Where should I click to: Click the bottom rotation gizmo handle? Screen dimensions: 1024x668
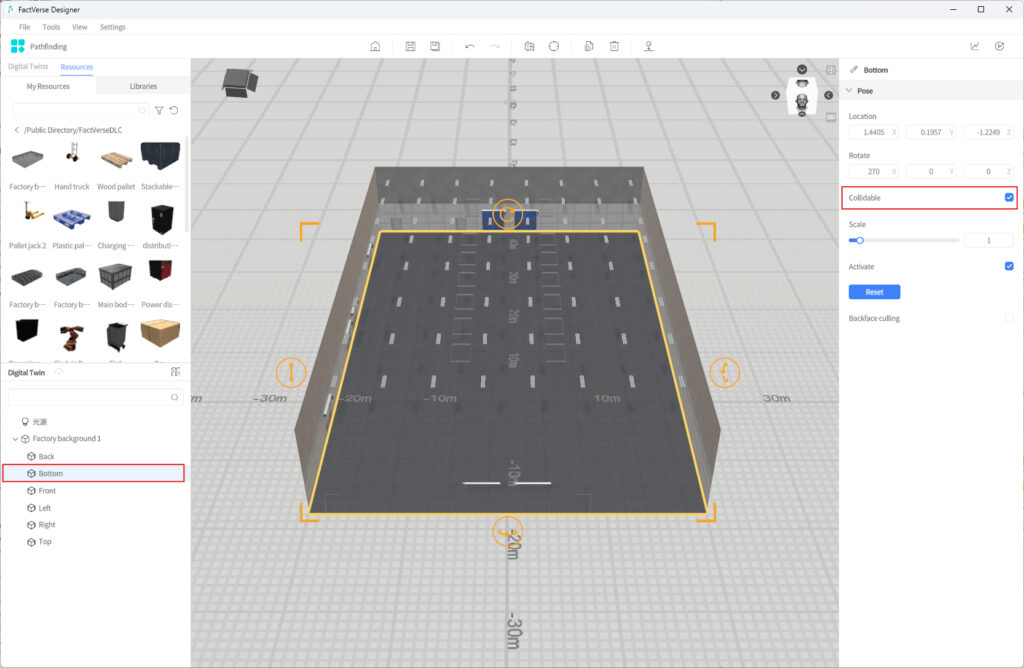point(507,531)
